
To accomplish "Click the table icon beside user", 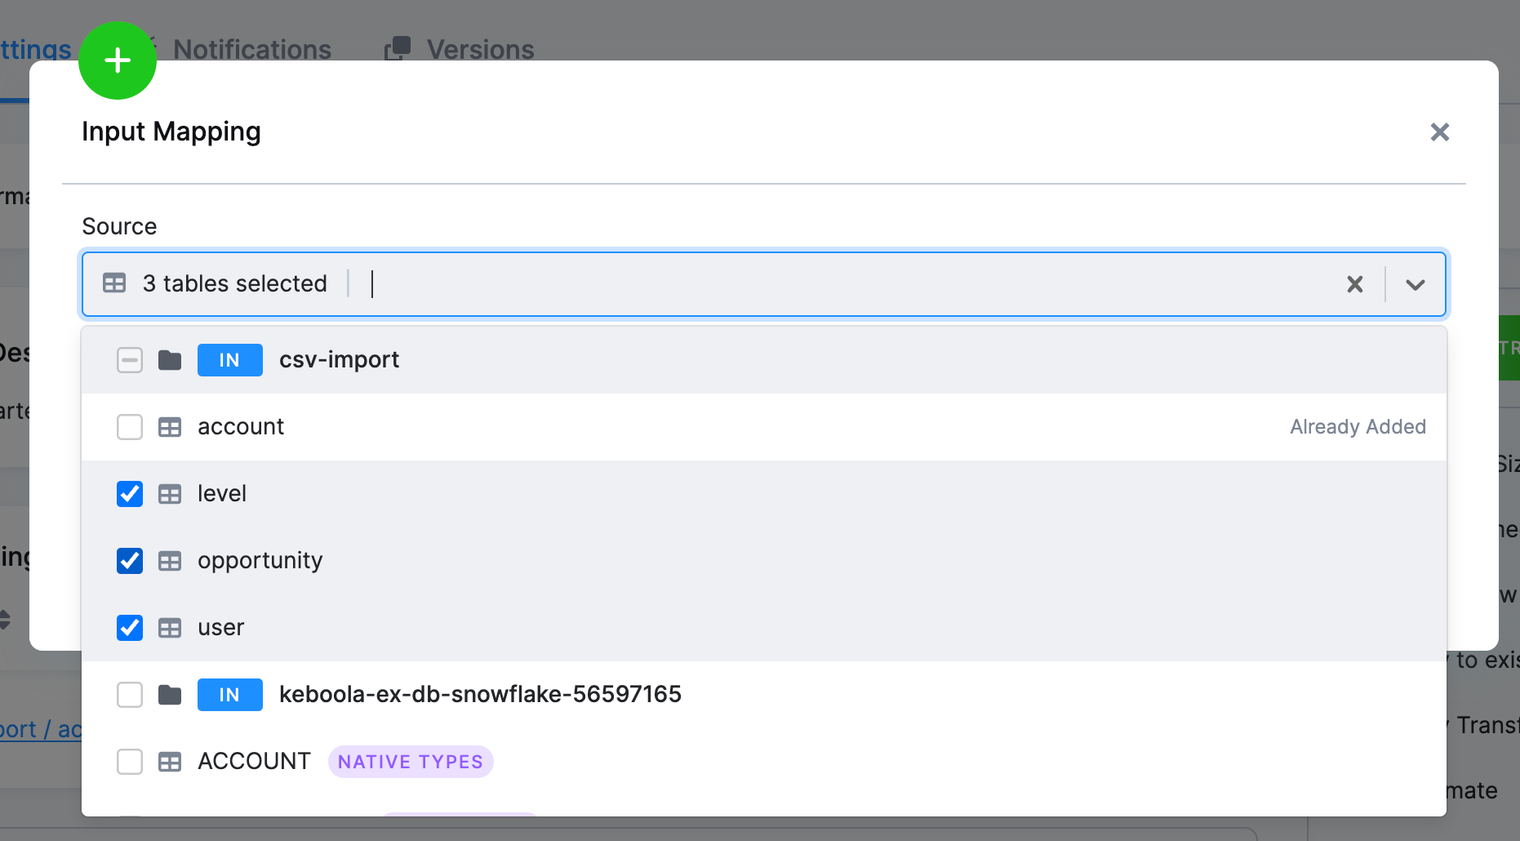I will pyautogui.click(x=170, y=628).
